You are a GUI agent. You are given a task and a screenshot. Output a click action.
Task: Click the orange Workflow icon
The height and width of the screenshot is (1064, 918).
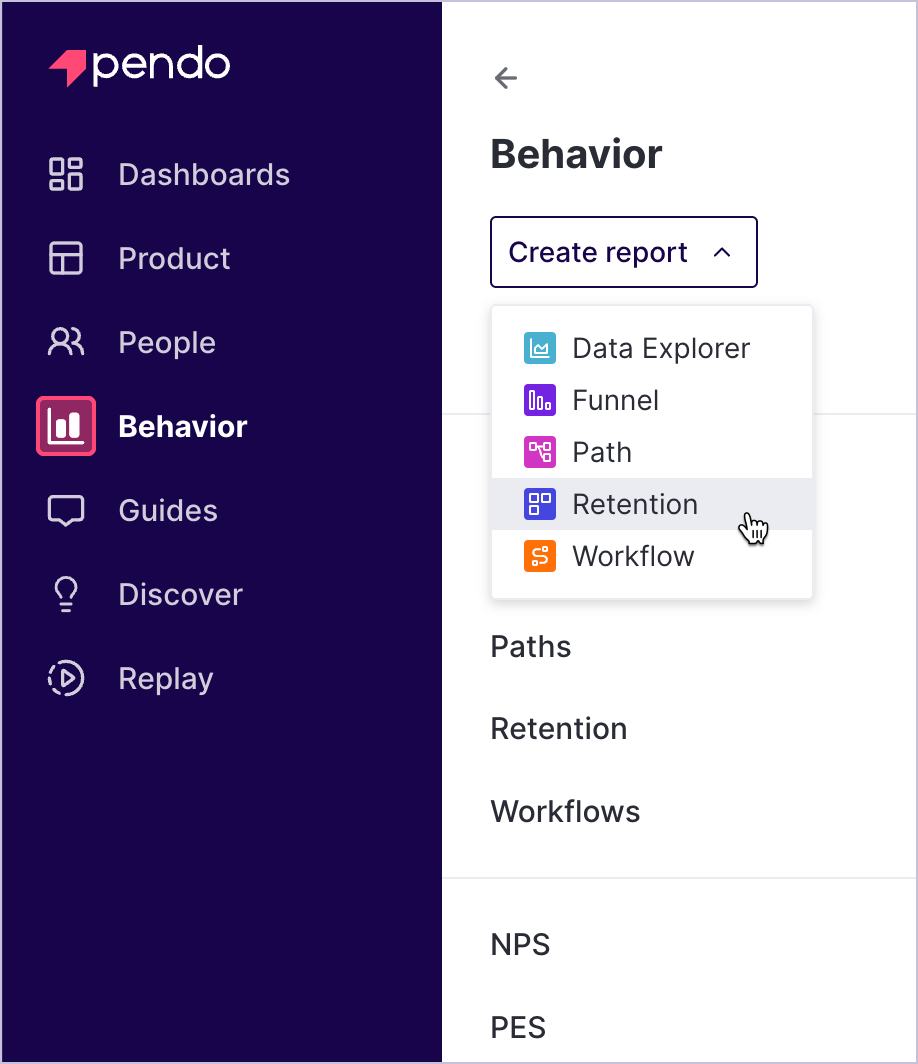click(x=540, y=556)
